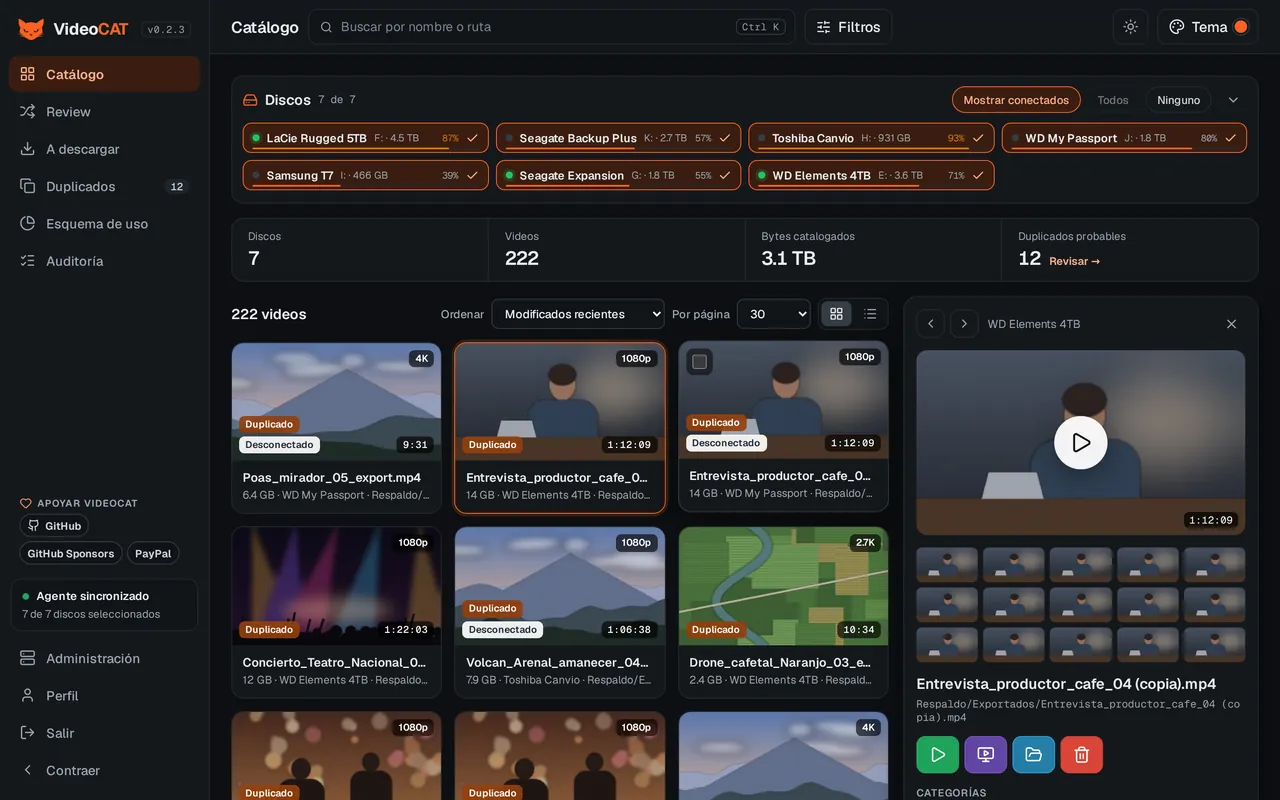
Task: Open Poas_mirador_05_export.mp4 thumbnail
Action: point(336,401)
